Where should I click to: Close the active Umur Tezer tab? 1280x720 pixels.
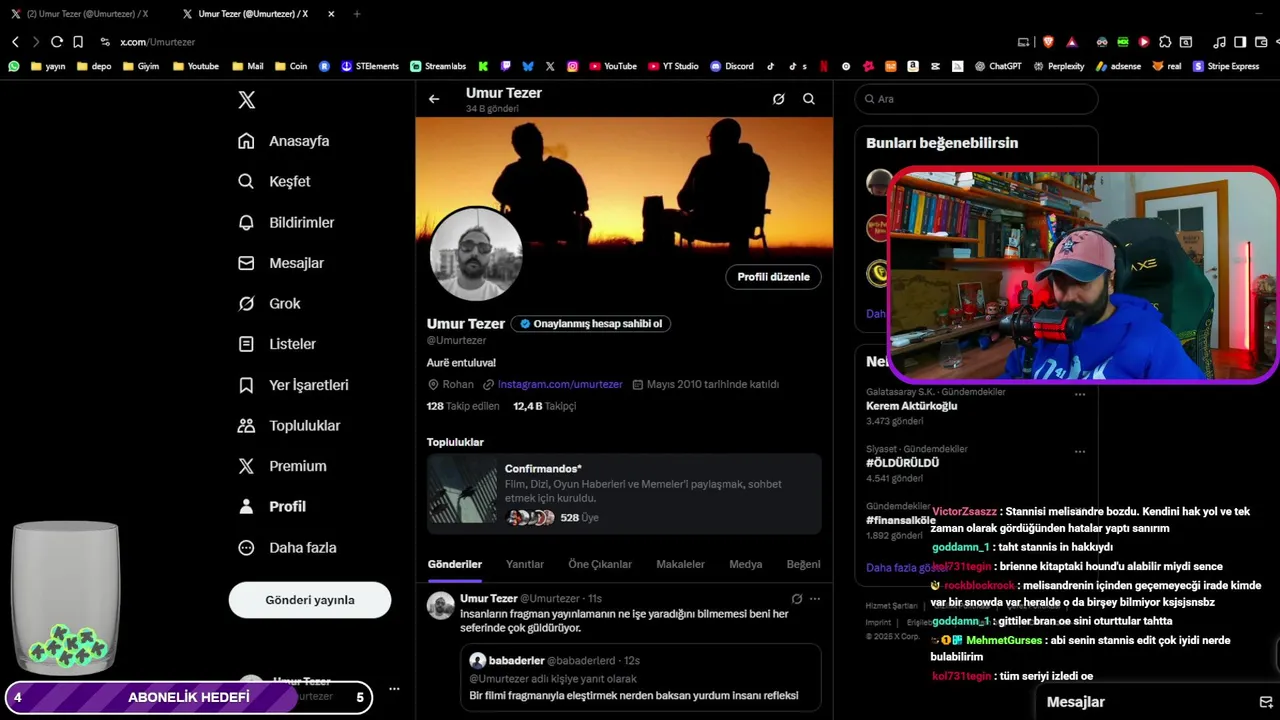click(x=331, y=14)
